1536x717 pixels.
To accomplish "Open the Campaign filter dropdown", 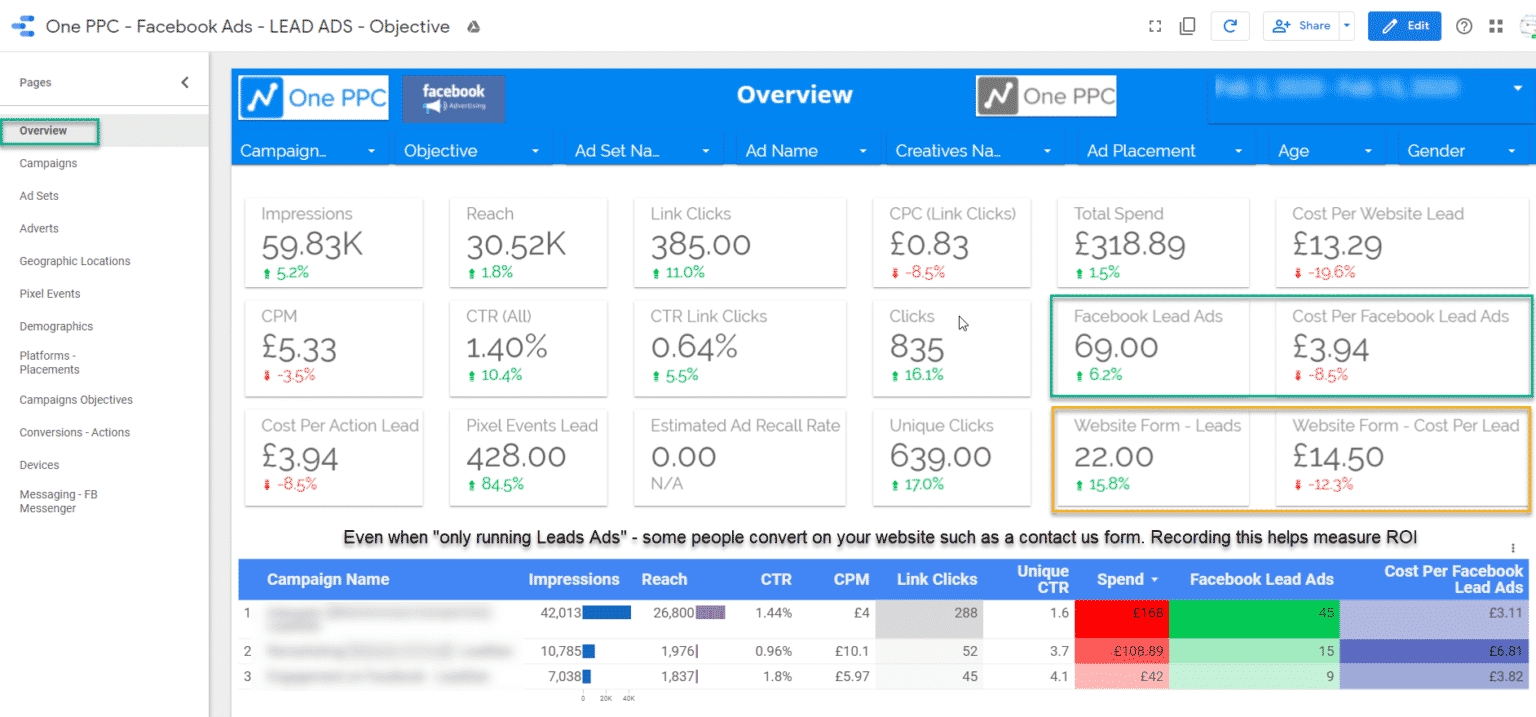I will pyautogui.click(x=308, y=151).
